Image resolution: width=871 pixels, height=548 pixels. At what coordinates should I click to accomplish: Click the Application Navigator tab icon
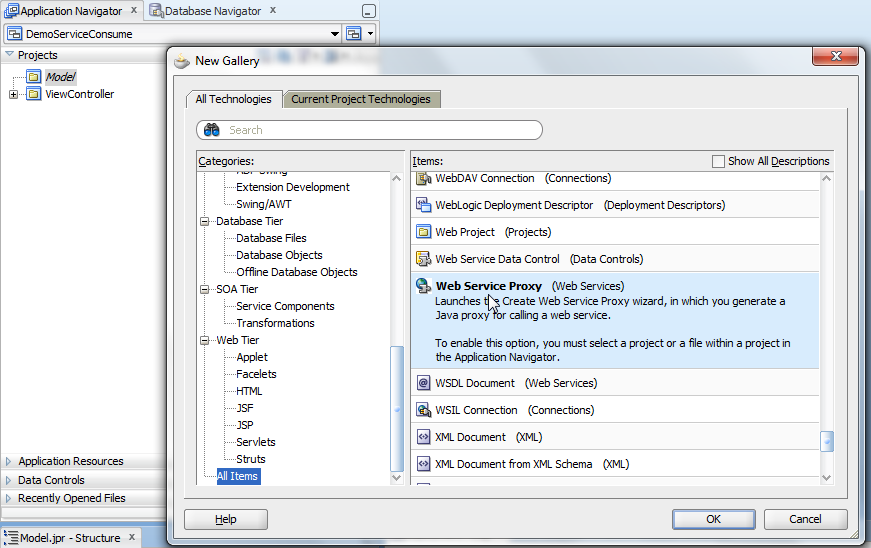coord(11,11)
